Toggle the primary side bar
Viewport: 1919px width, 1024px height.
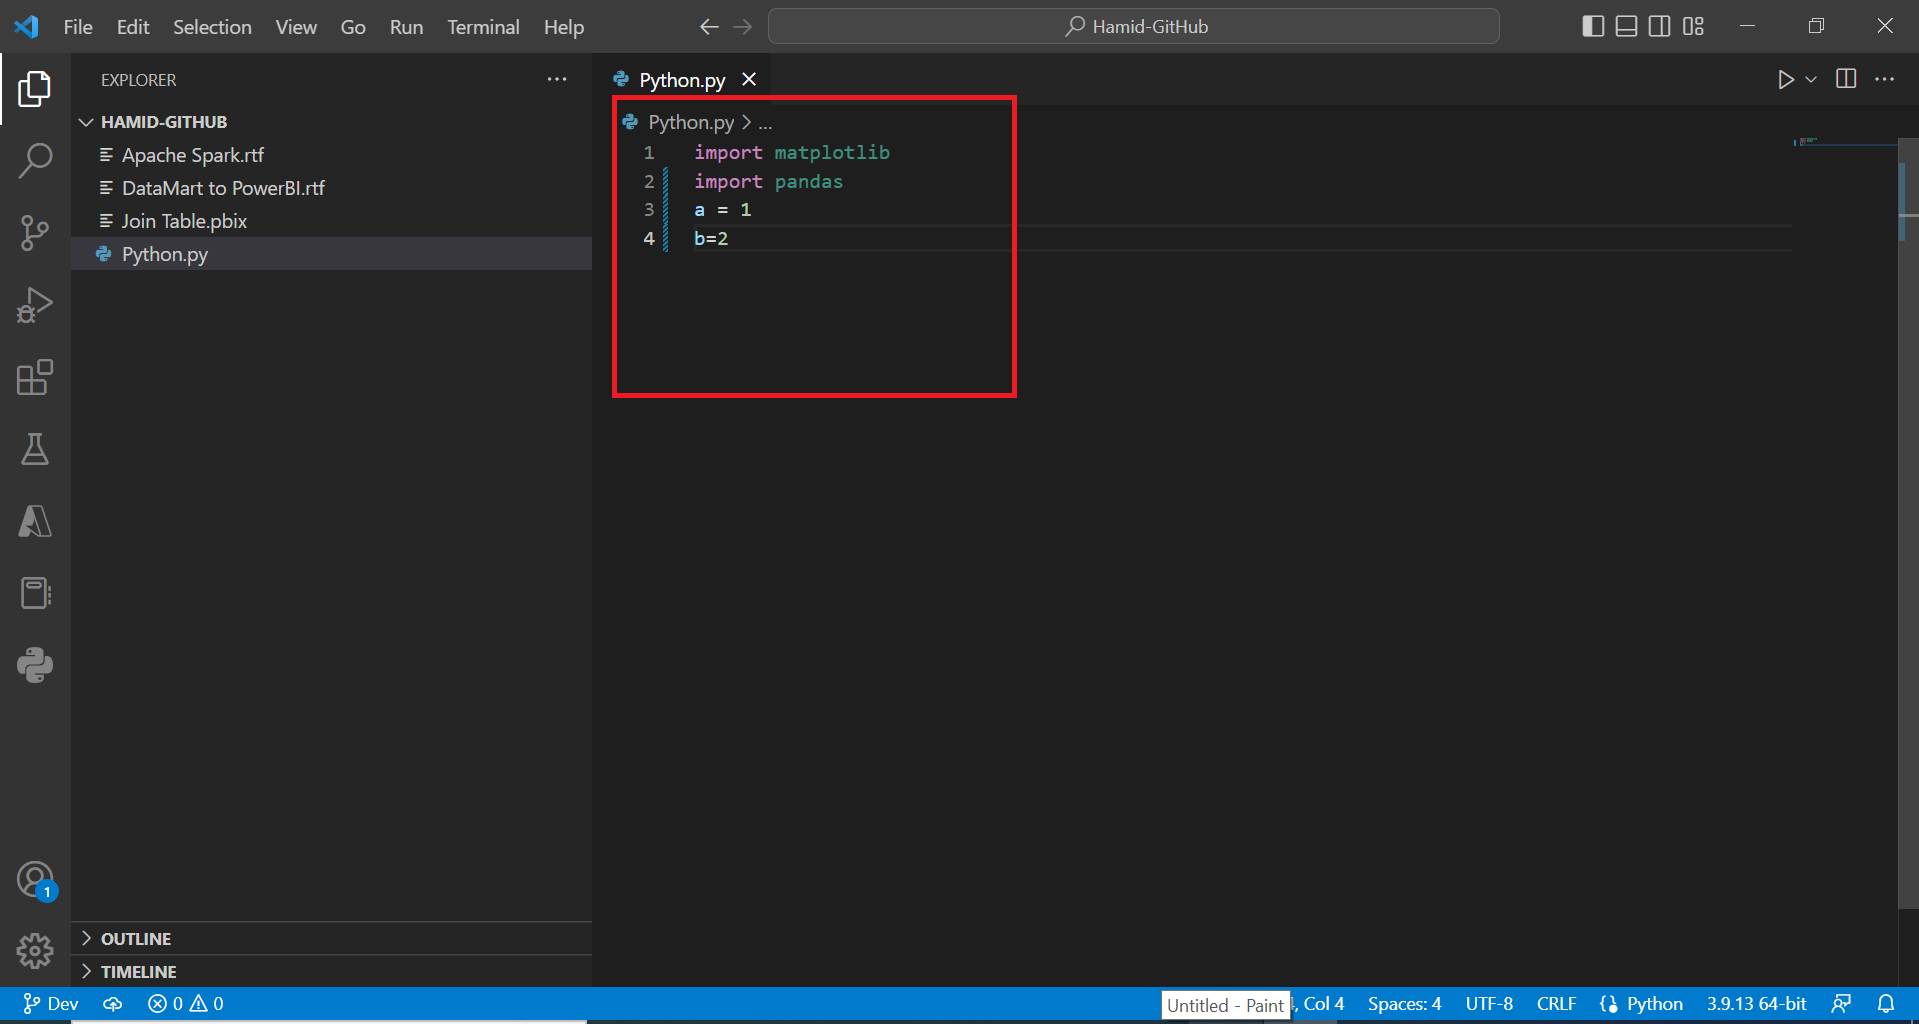[x=1593, y=26]
